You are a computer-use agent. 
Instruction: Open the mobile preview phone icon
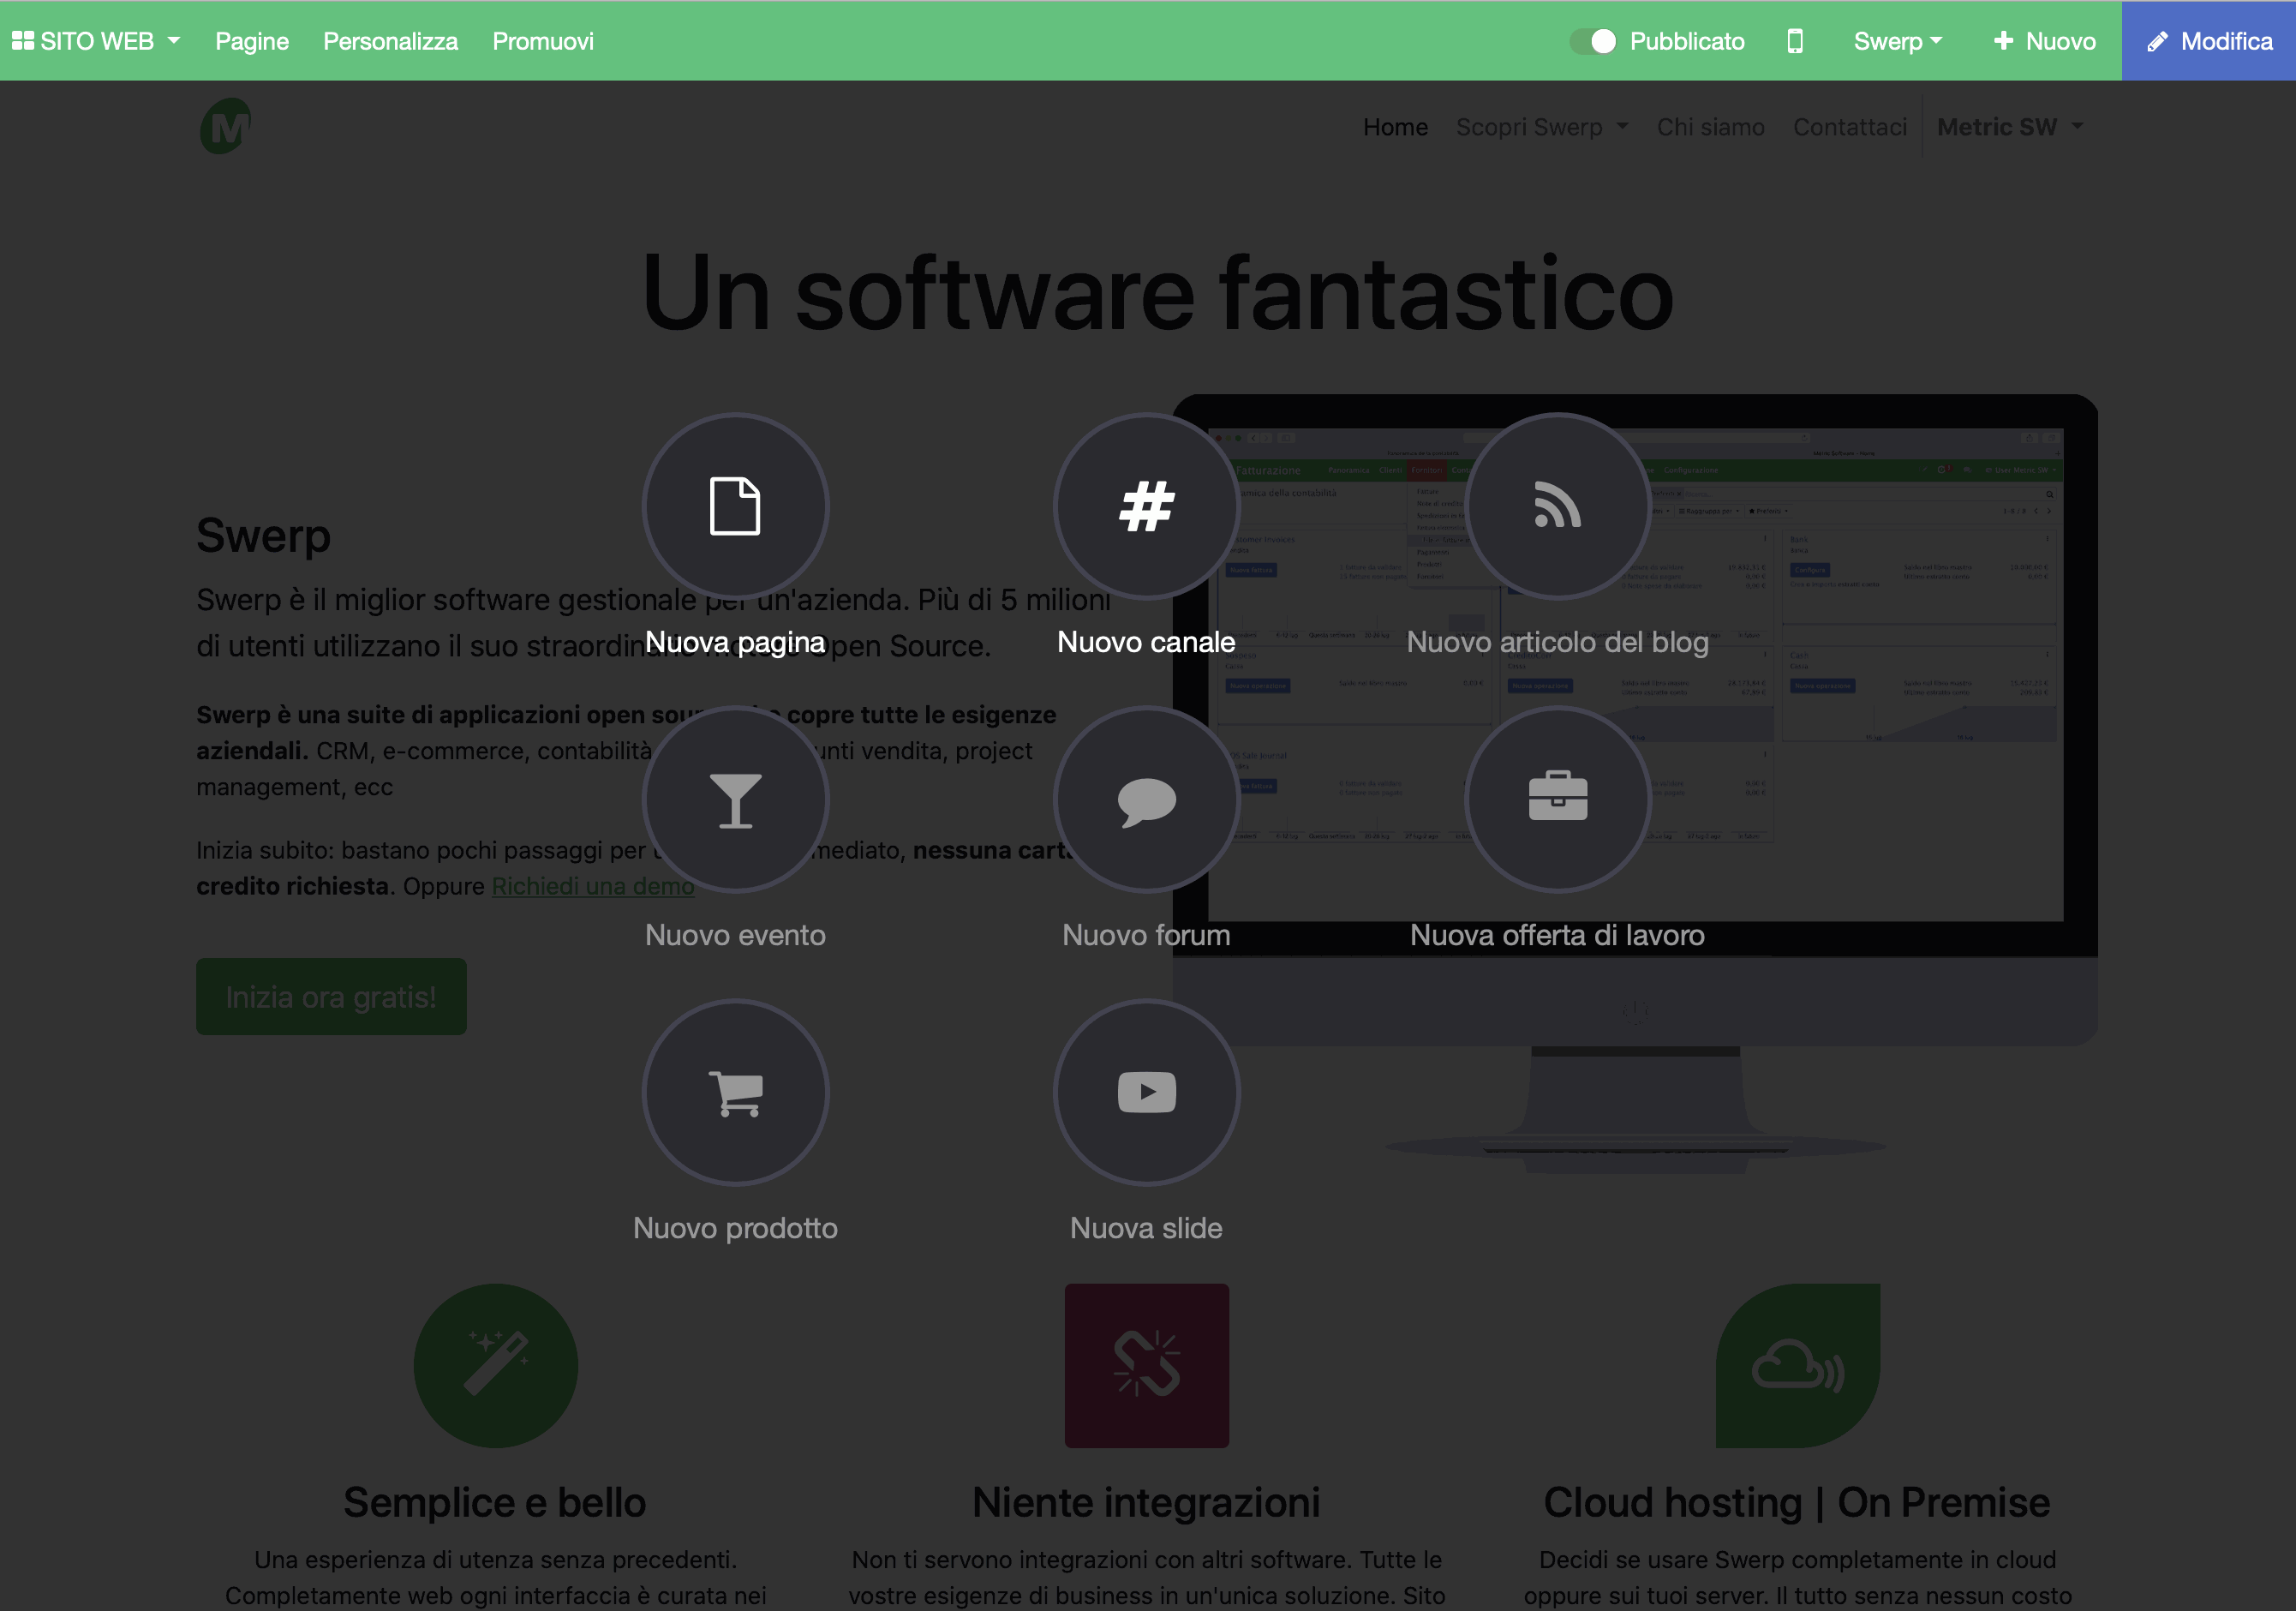[x=1795, y=41]
